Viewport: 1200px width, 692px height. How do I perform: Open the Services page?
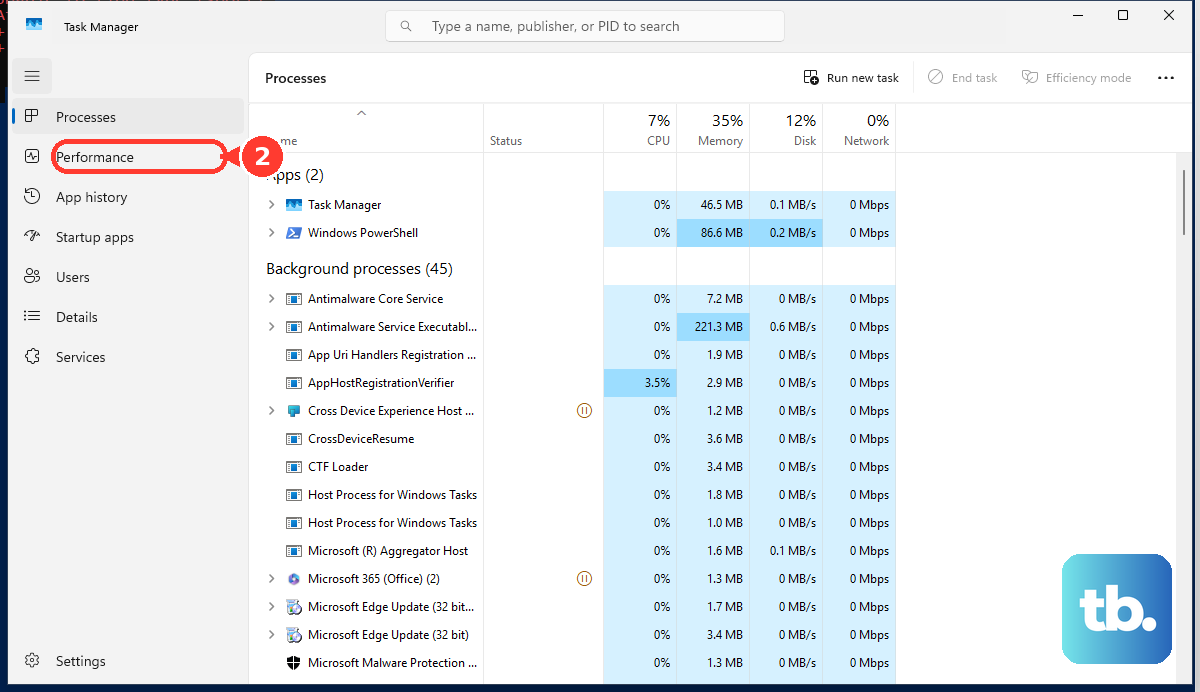click(128, 357)
